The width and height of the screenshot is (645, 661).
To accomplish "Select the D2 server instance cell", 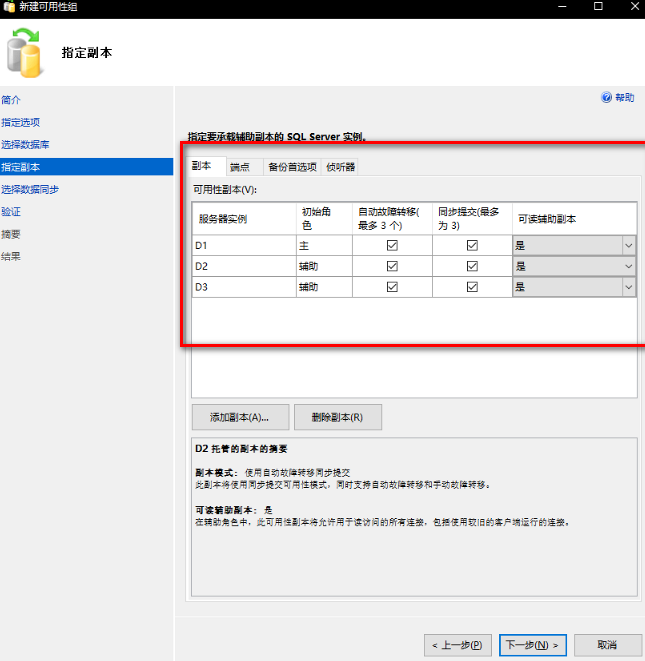I will 242,266.
